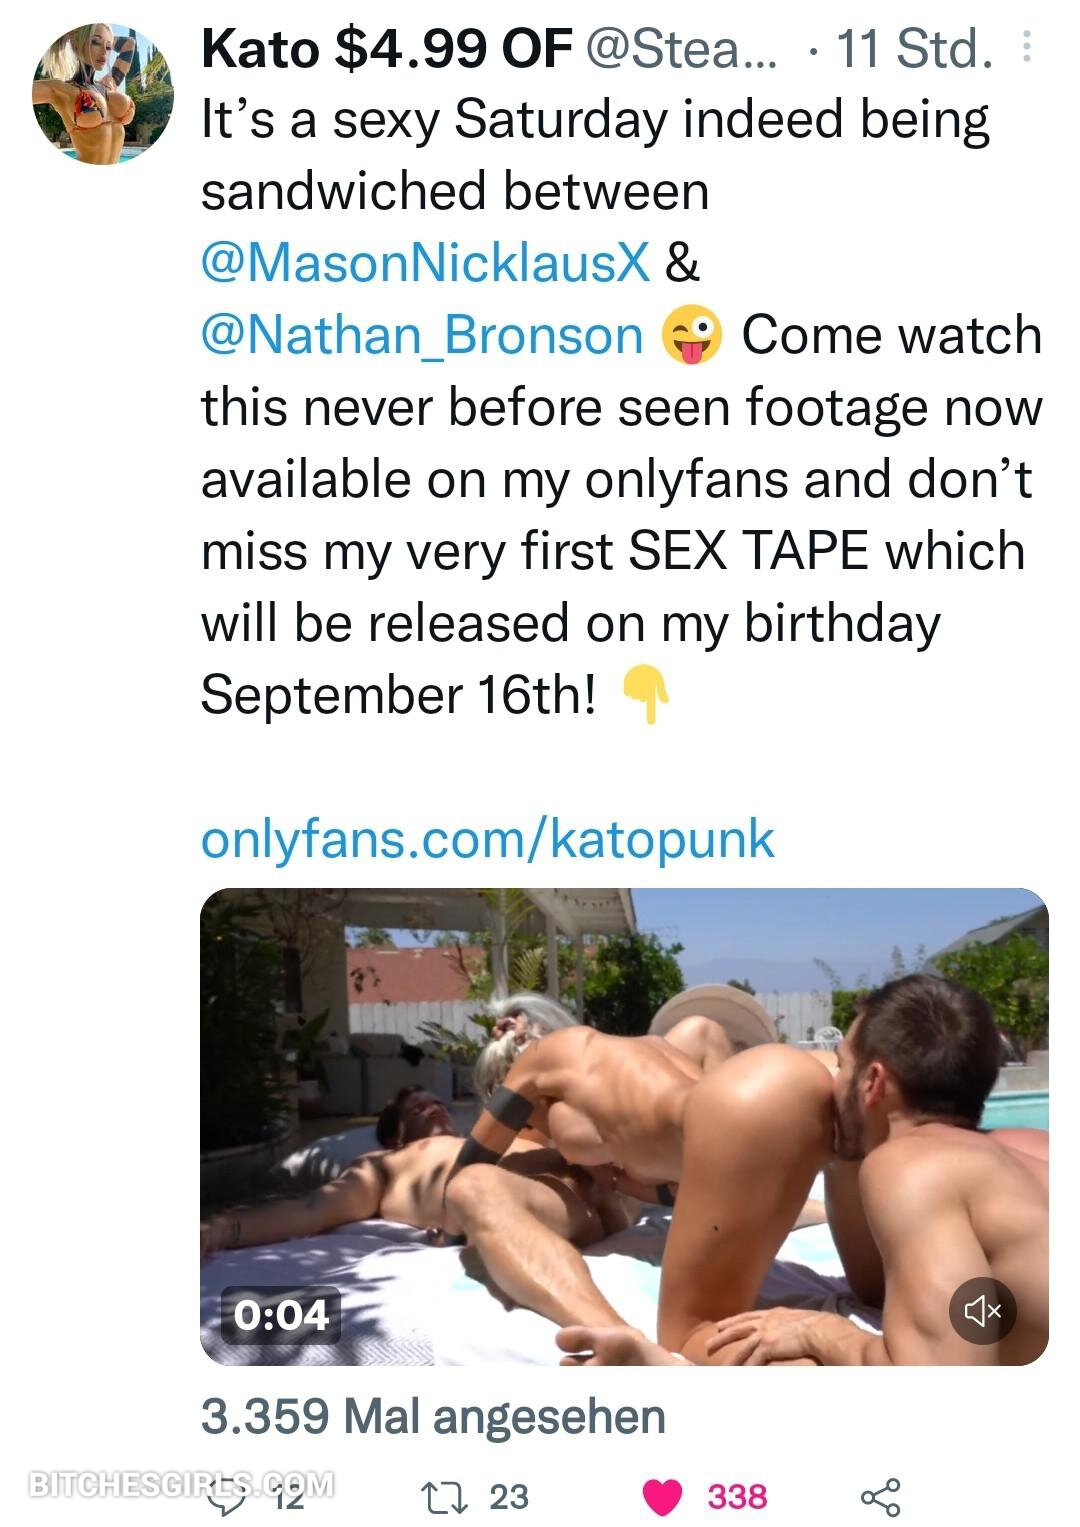Screen dimensions: 1080x1527
Task: Tap the display name "Kato $4.99 OF"
Action: 387,48
